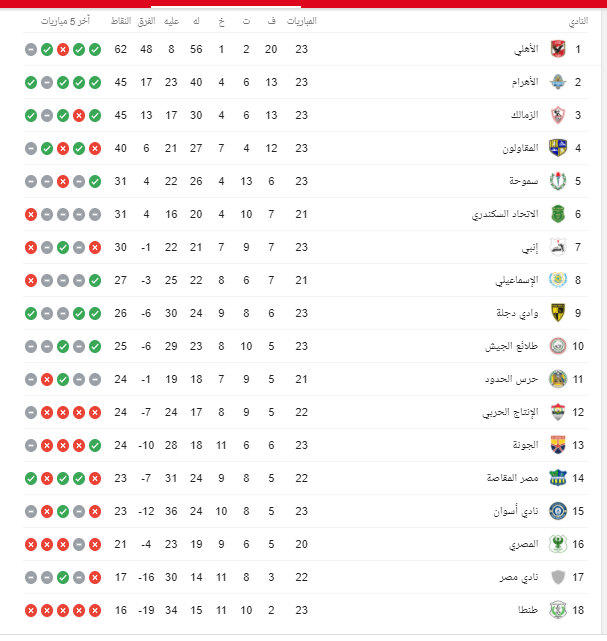This screenshot has width=607, height=641.
Task: Click the النقاط points column header
Action: point(121,21)
